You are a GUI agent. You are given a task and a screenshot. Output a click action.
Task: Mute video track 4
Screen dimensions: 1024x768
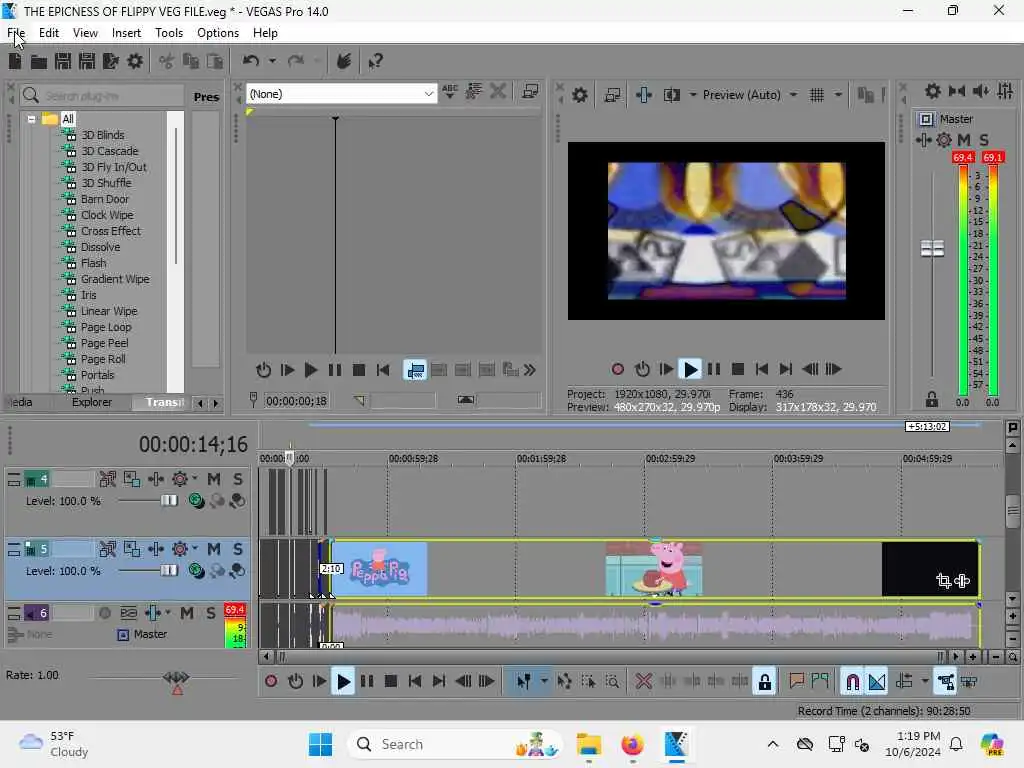pos(214,479)
